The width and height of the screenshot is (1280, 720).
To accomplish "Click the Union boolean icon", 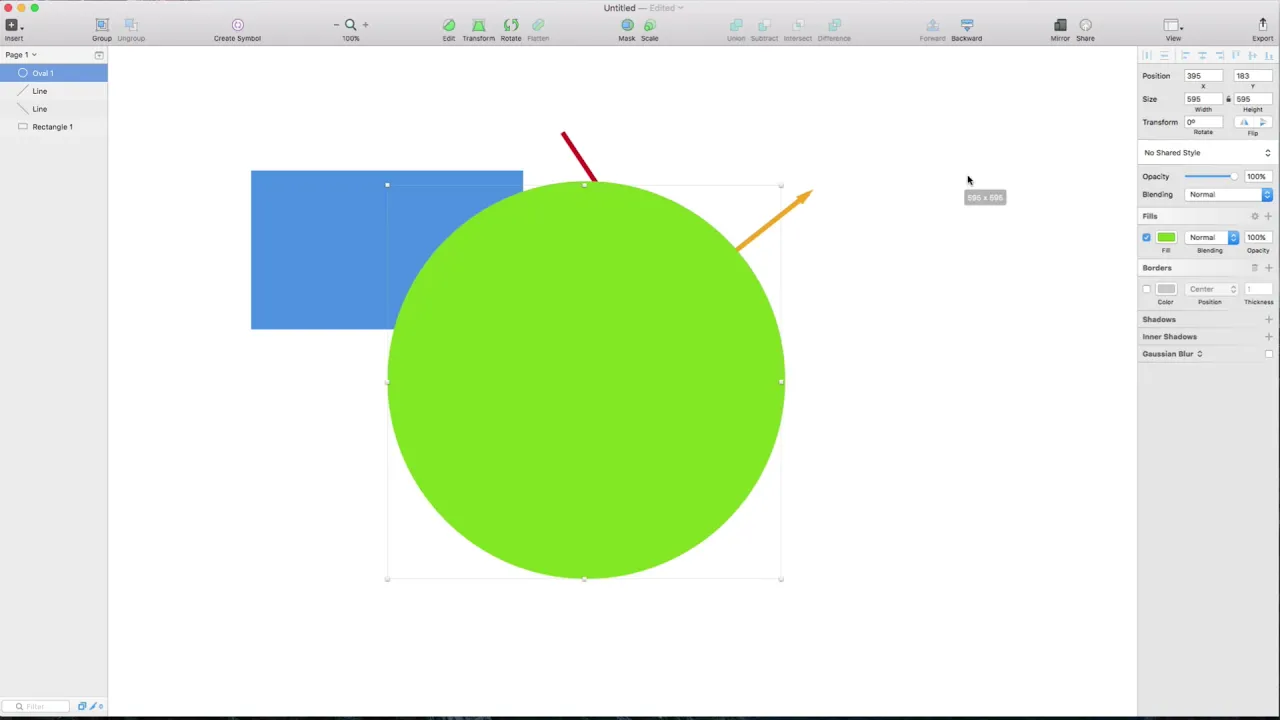I will pos(736,25).
